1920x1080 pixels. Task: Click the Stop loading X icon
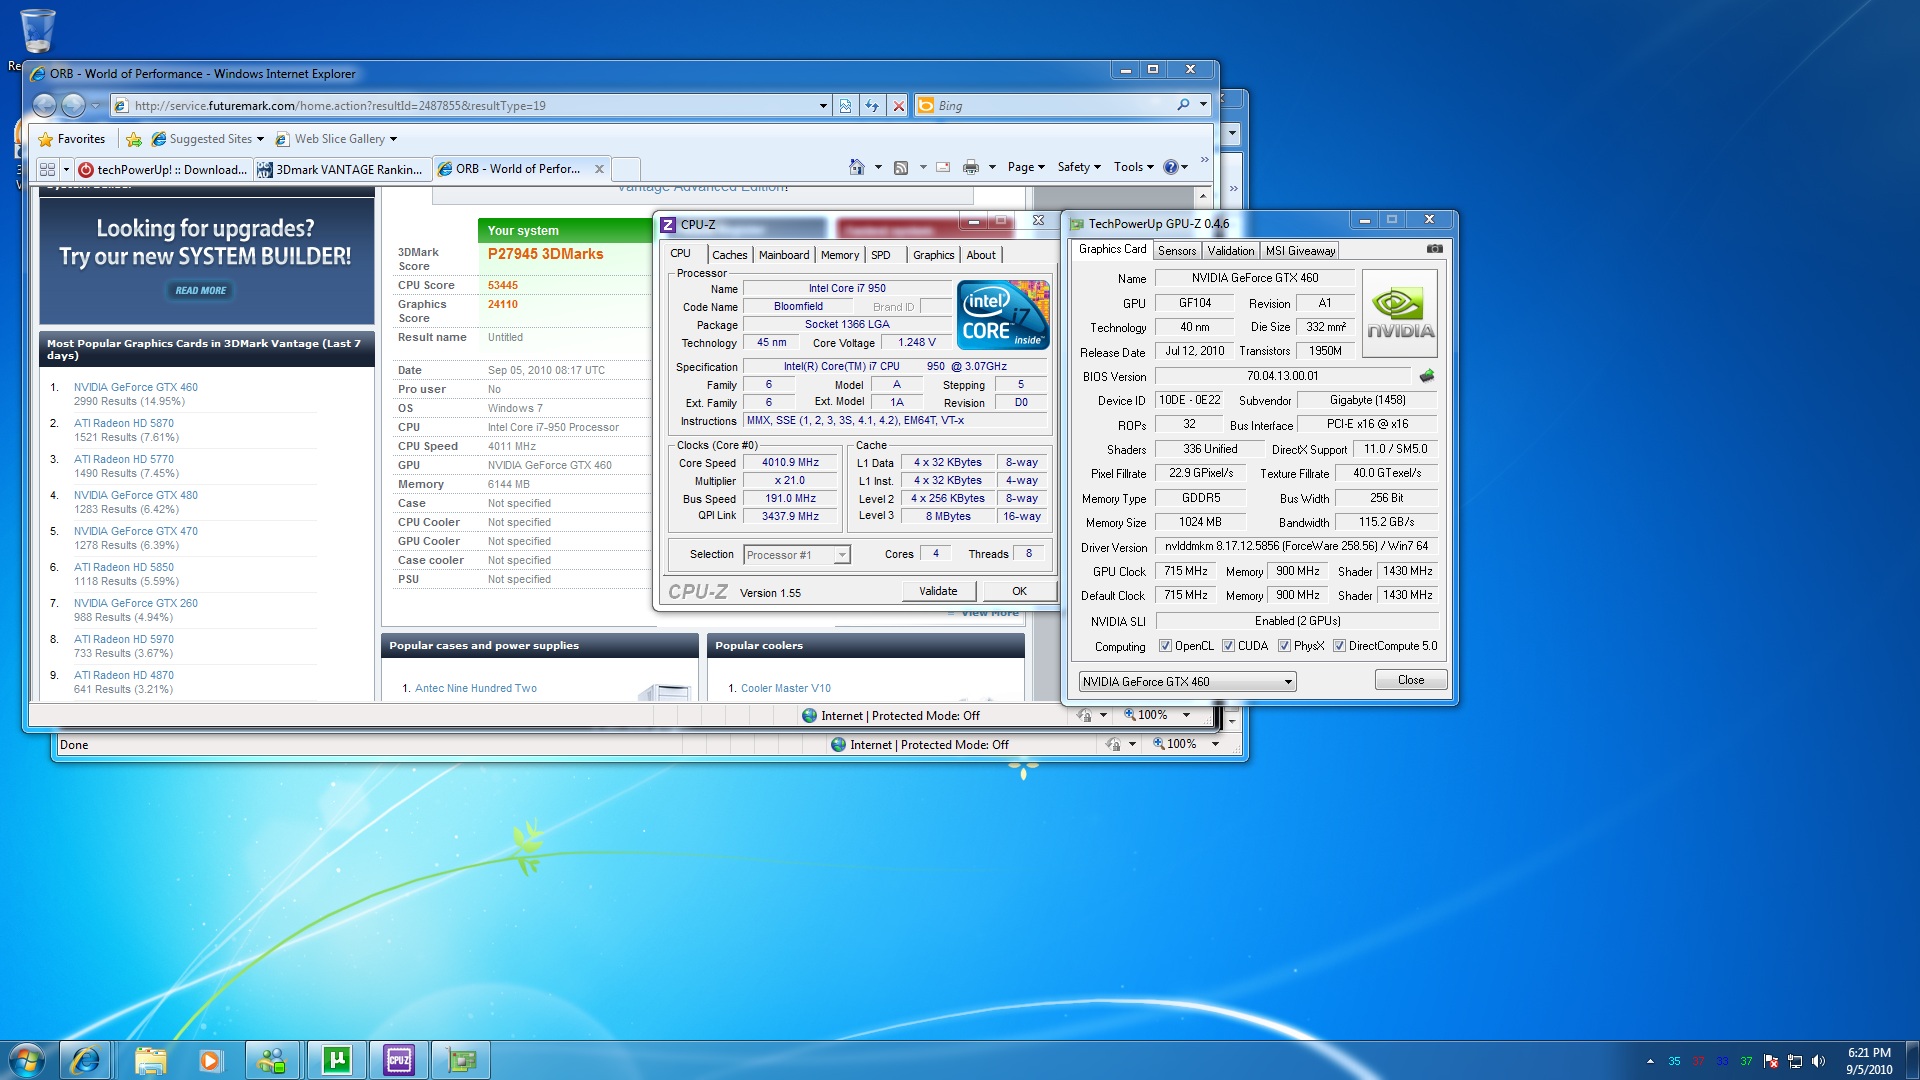pos(898,106)
